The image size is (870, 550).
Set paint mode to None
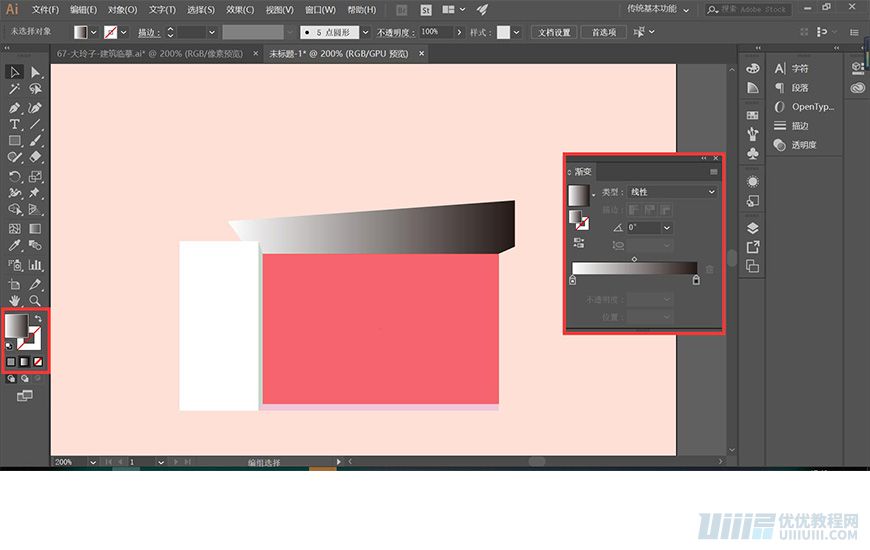pos(38,361)
